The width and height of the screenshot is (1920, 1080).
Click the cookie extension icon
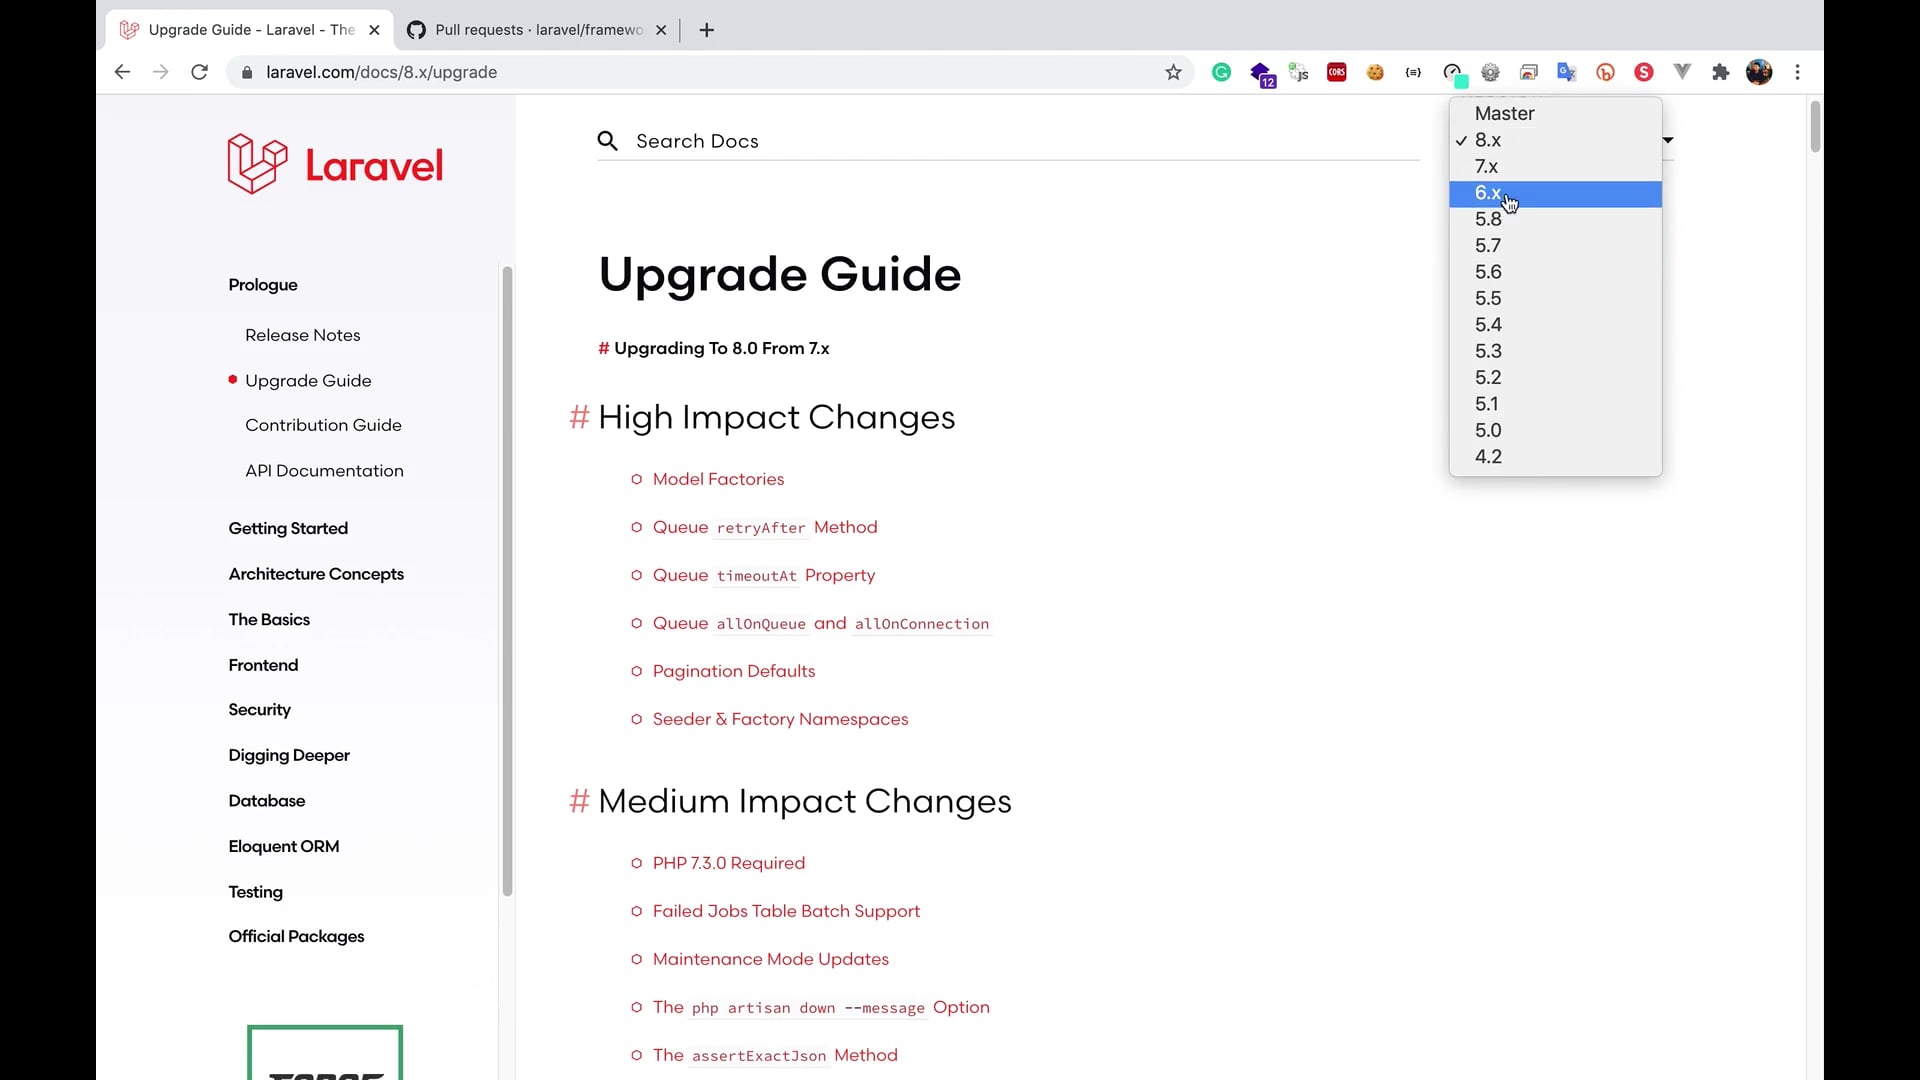1375,72
